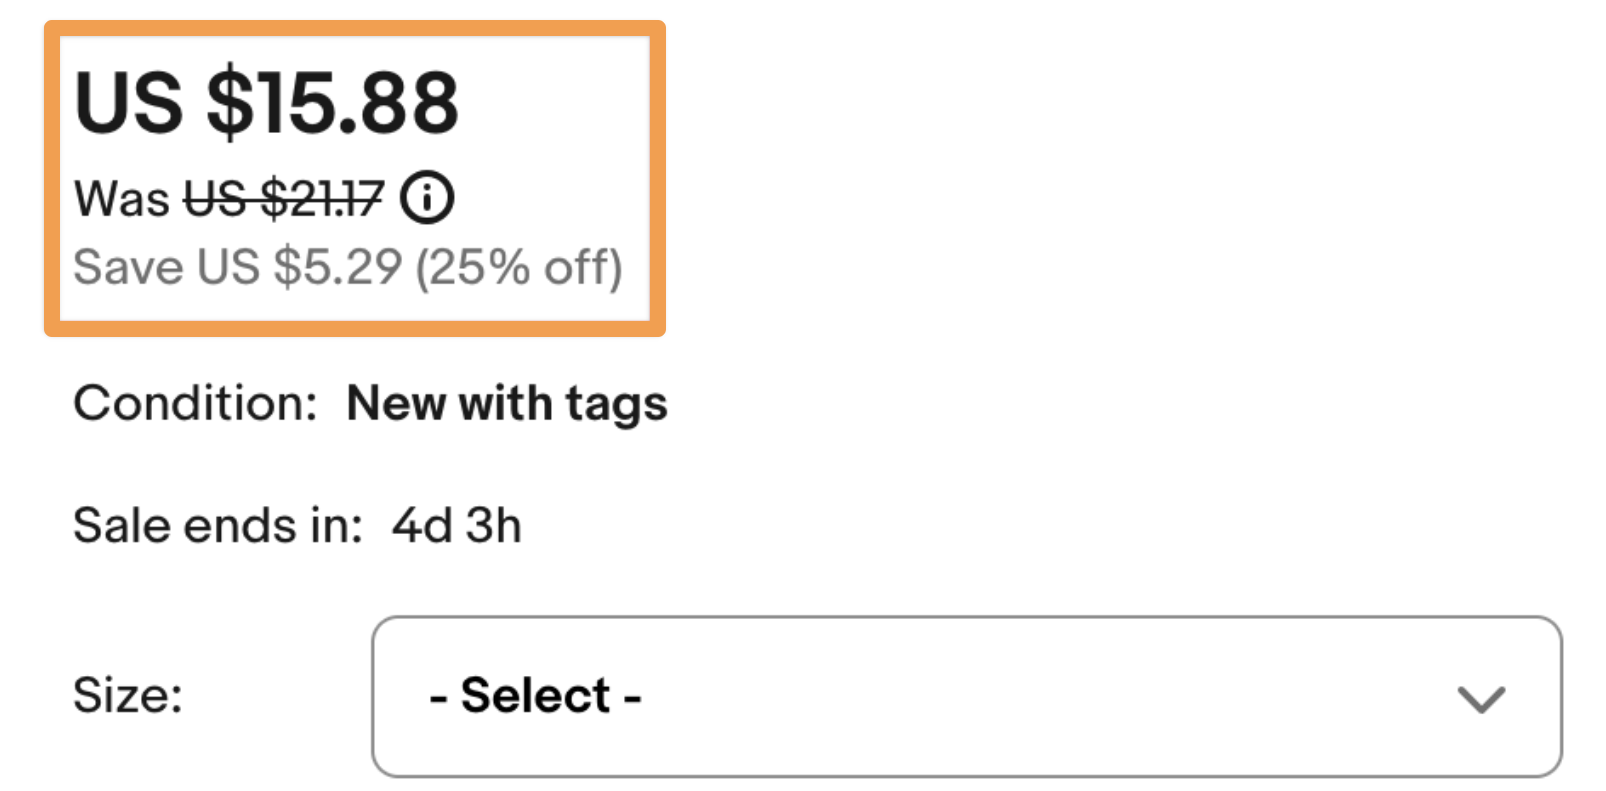This screenshot has height=791, width=1606.
Task: Click the 'Sale ends in: 4d 3h' label
Action: [x=296, y=524]
